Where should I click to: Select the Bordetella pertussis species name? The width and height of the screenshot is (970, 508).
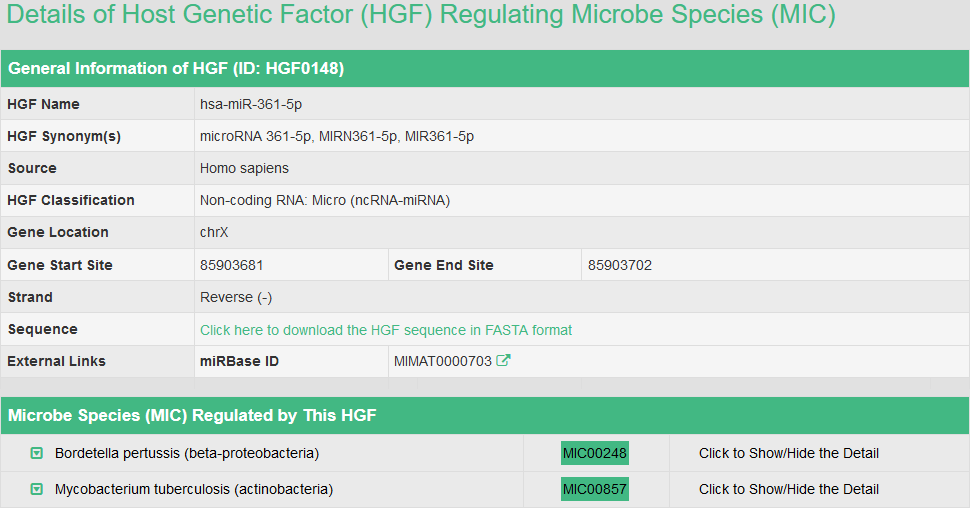pyautogui.click(x=187, y=453)
